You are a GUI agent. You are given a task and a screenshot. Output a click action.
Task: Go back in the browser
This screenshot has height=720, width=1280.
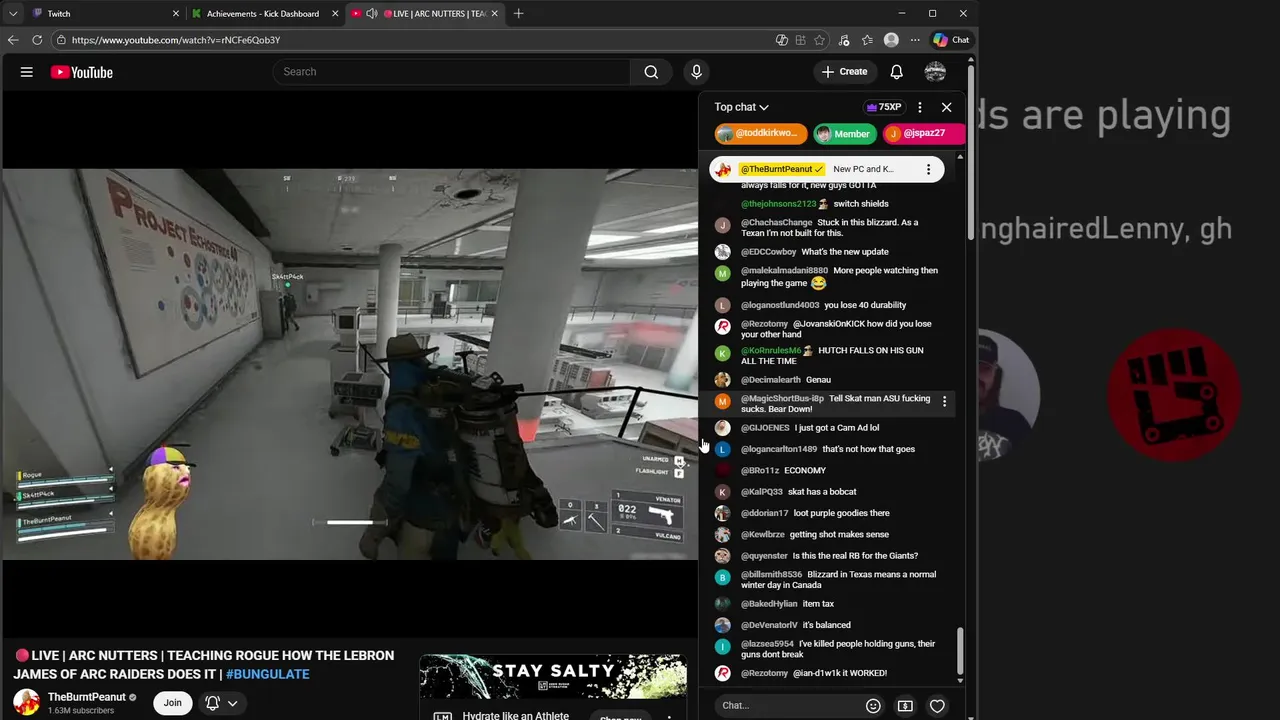coord(13,40)
